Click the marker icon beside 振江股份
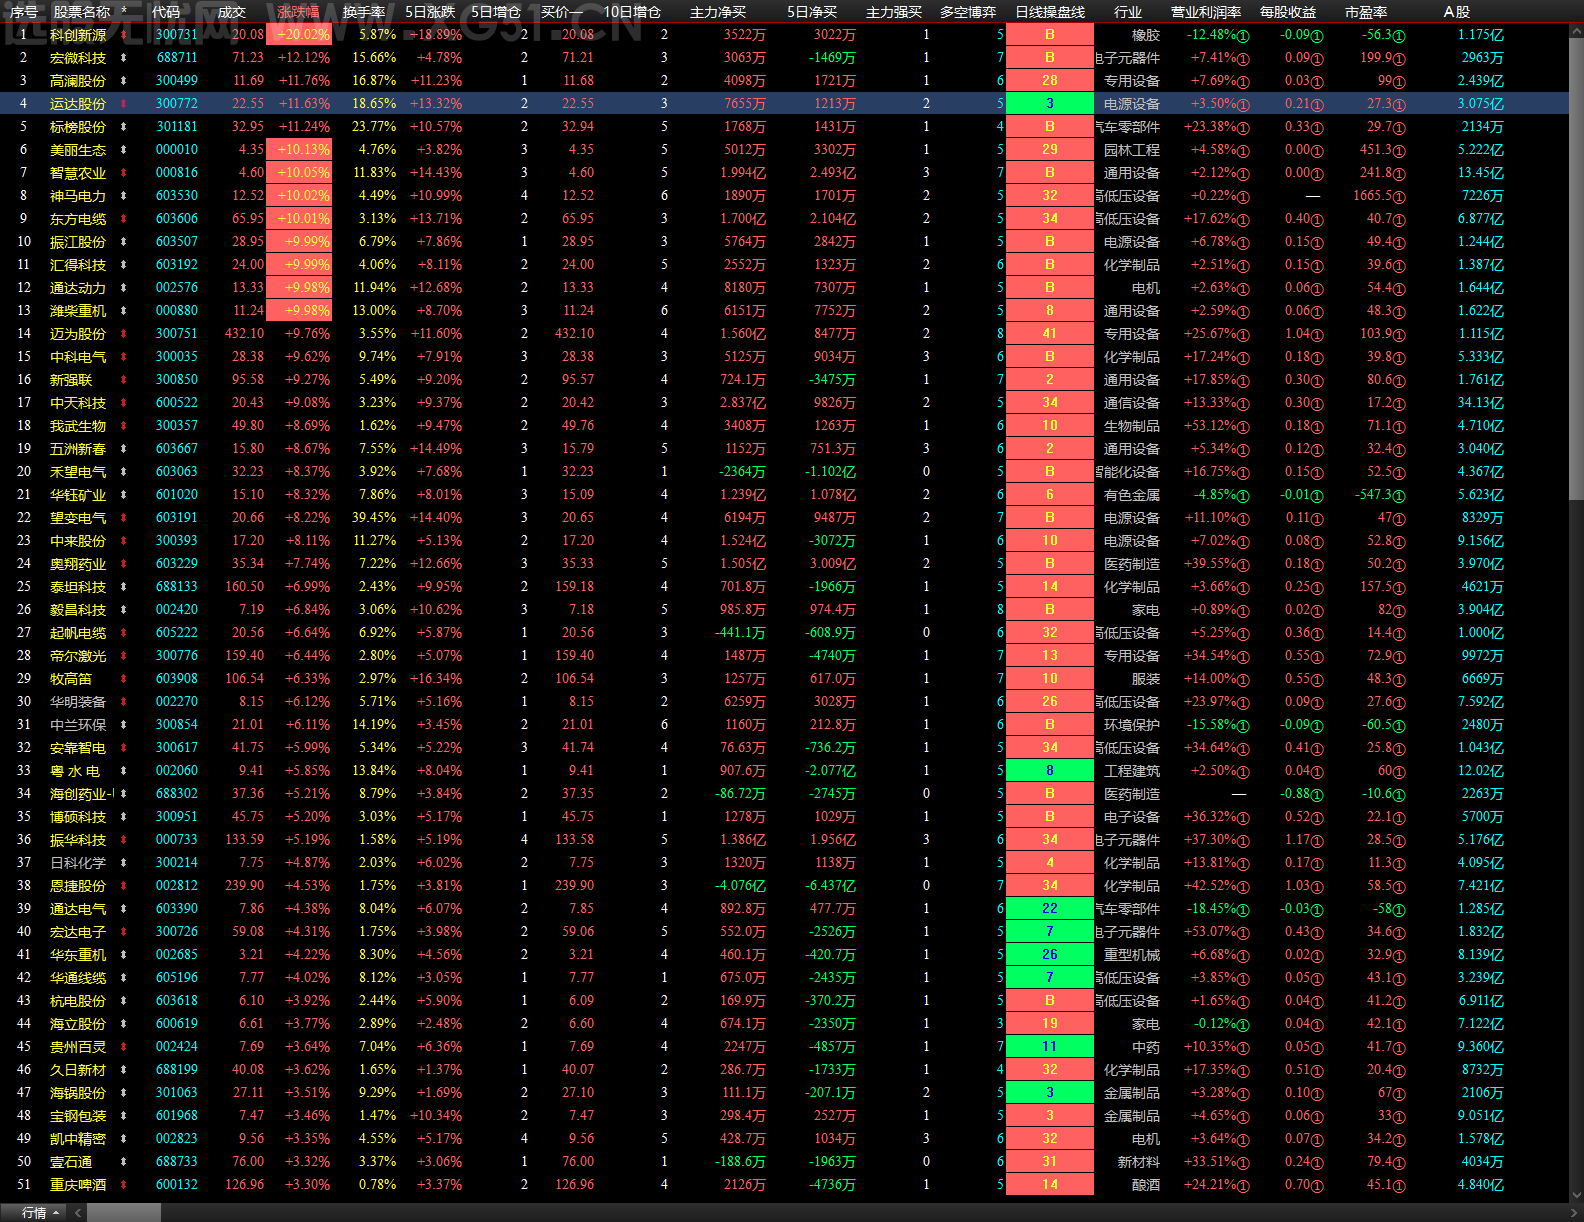The image size is (1584, 1222). point(124,242)
